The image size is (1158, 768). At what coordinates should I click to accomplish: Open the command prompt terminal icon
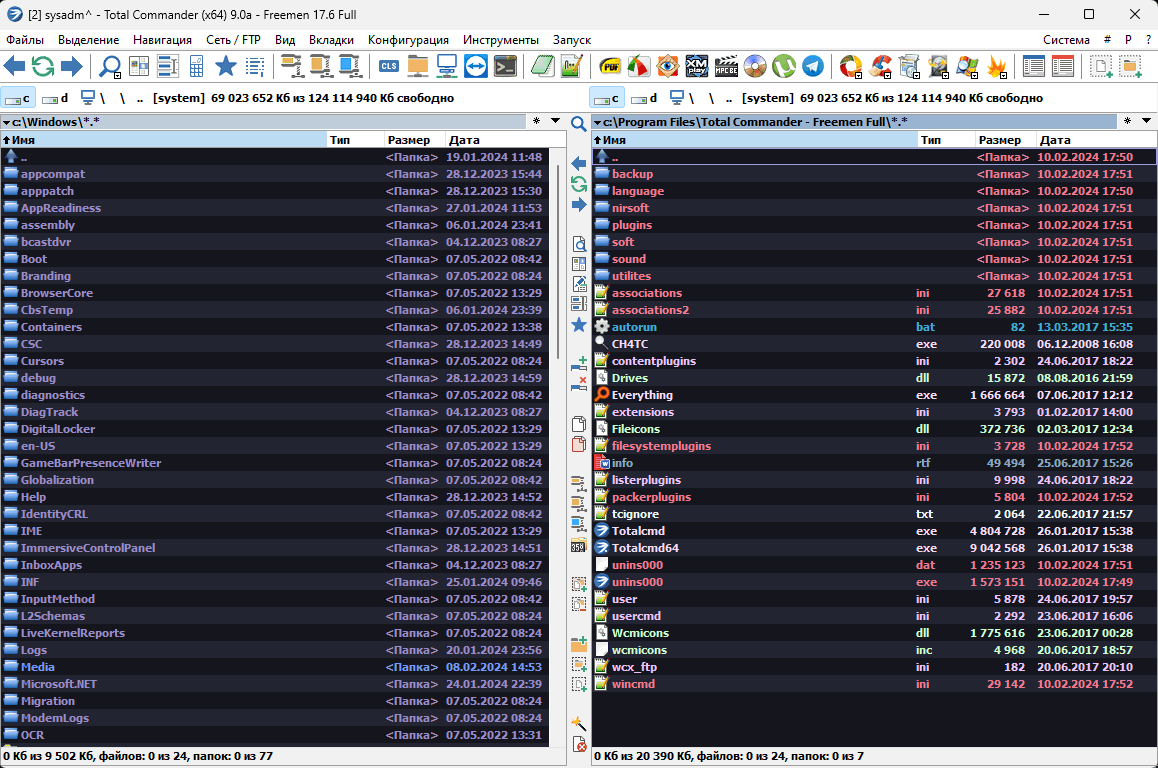[506, 67]
